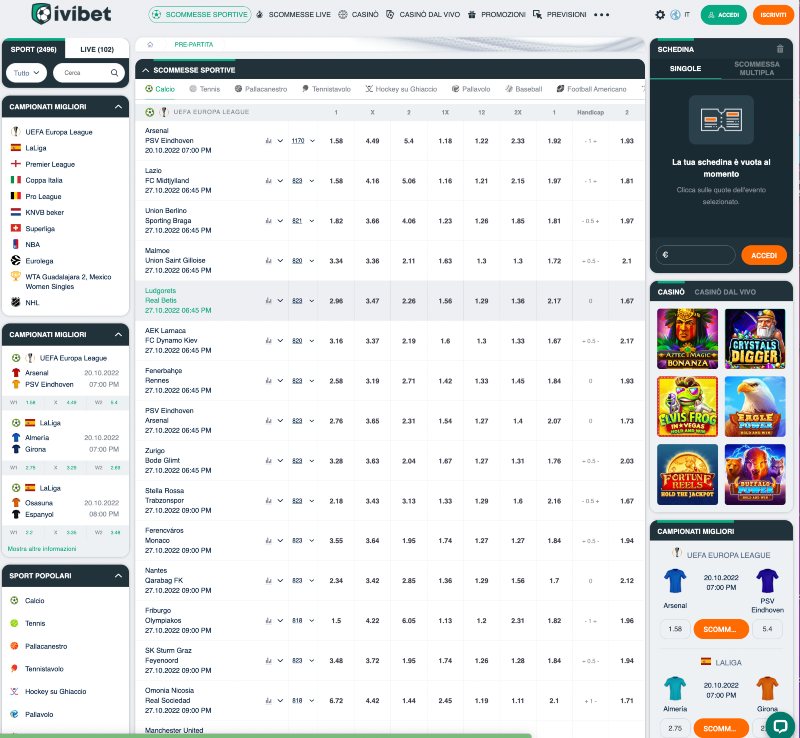Select 5.4 odds in Arsenal PSV card

[767, 629]
